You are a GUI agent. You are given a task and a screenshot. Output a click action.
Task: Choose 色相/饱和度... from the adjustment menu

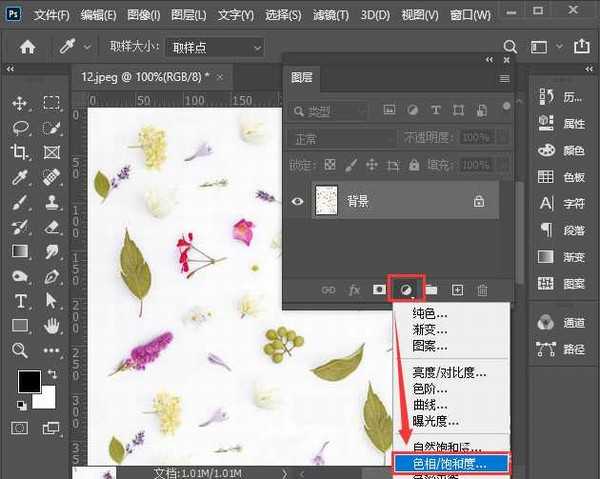[450, 464]
